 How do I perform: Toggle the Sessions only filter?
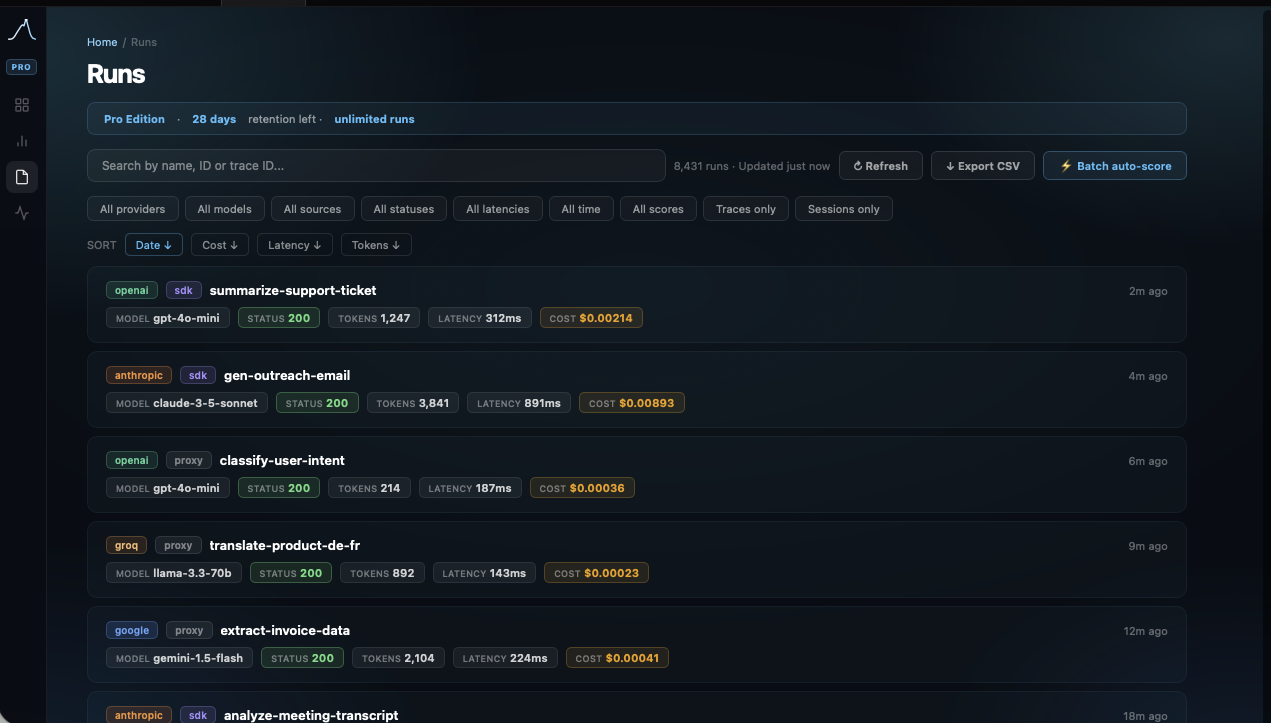click(844, 209)
